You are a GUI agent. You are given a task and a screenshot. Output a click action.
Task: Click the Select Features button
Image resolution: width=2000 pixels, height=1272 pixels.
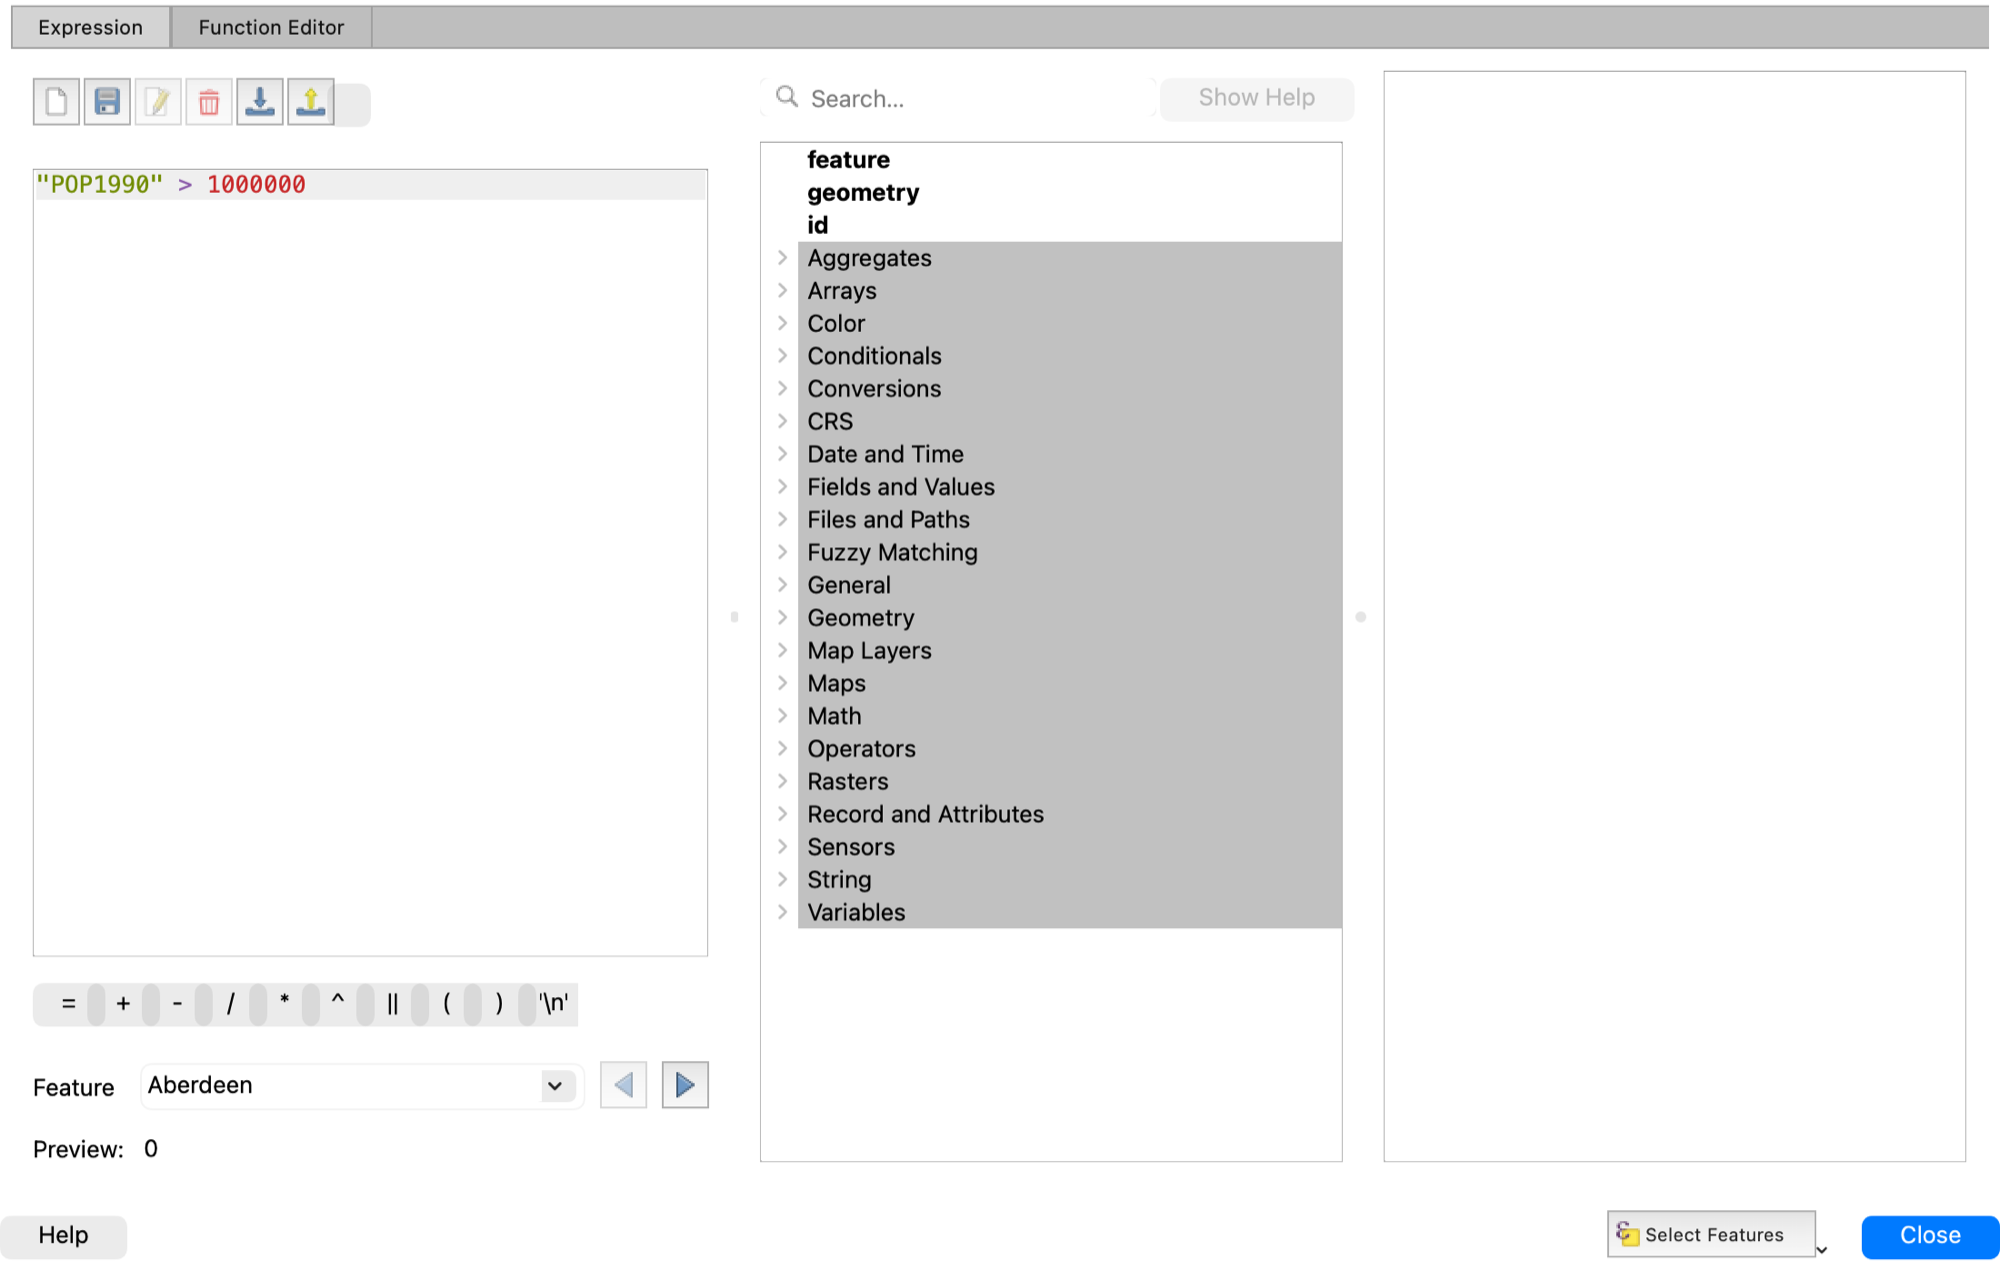pyautogui.click(x=1711, y=1235)
